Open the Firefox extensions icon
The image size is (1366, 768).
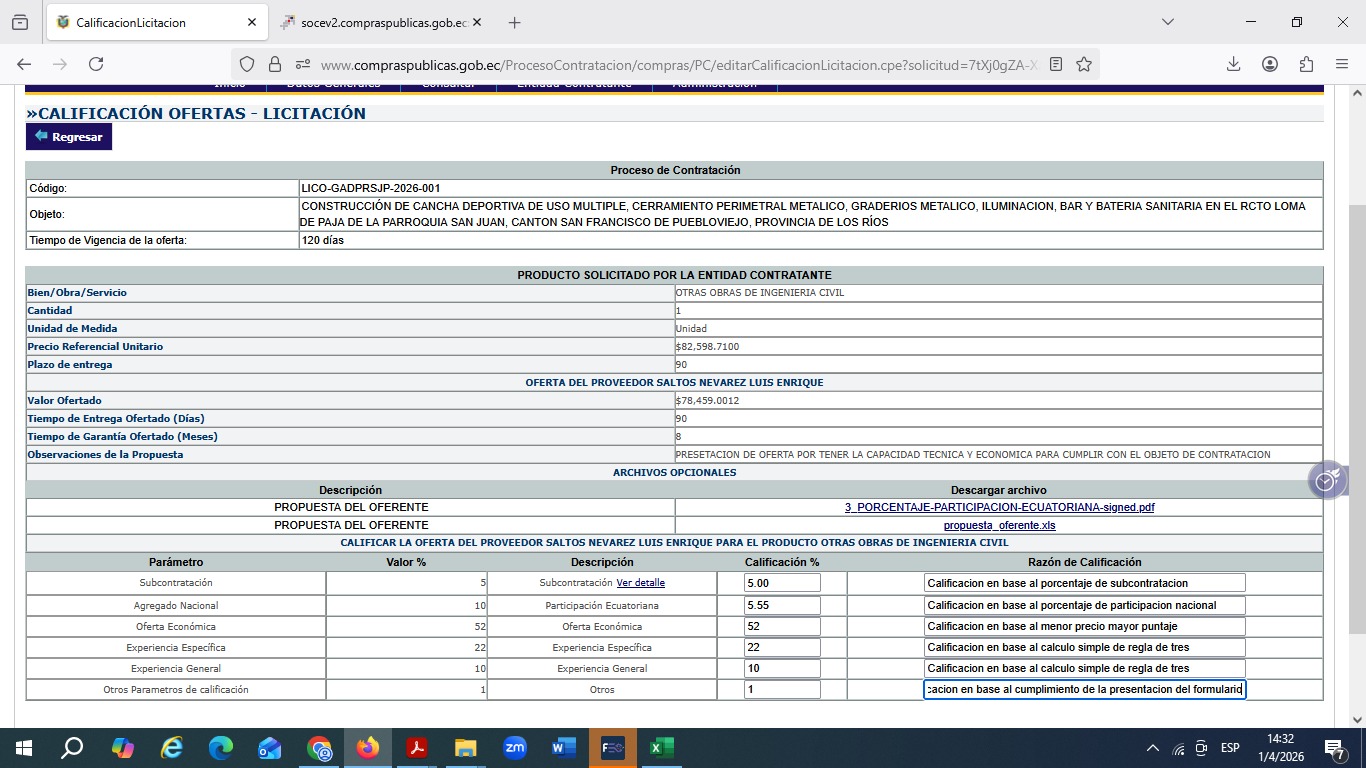click(1306, 64)
